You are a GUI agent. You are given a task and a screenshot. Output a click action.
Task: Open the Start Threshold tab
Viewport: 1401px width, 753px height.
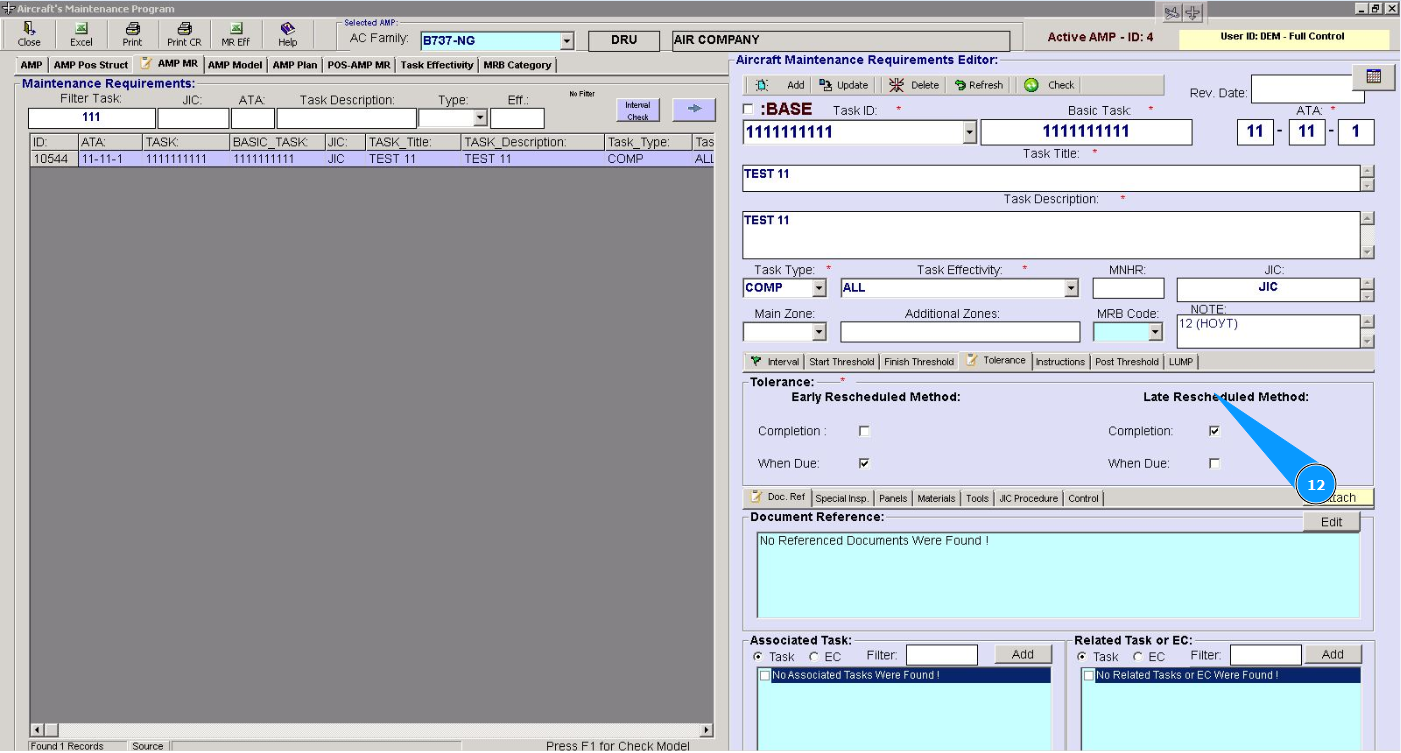841,362
